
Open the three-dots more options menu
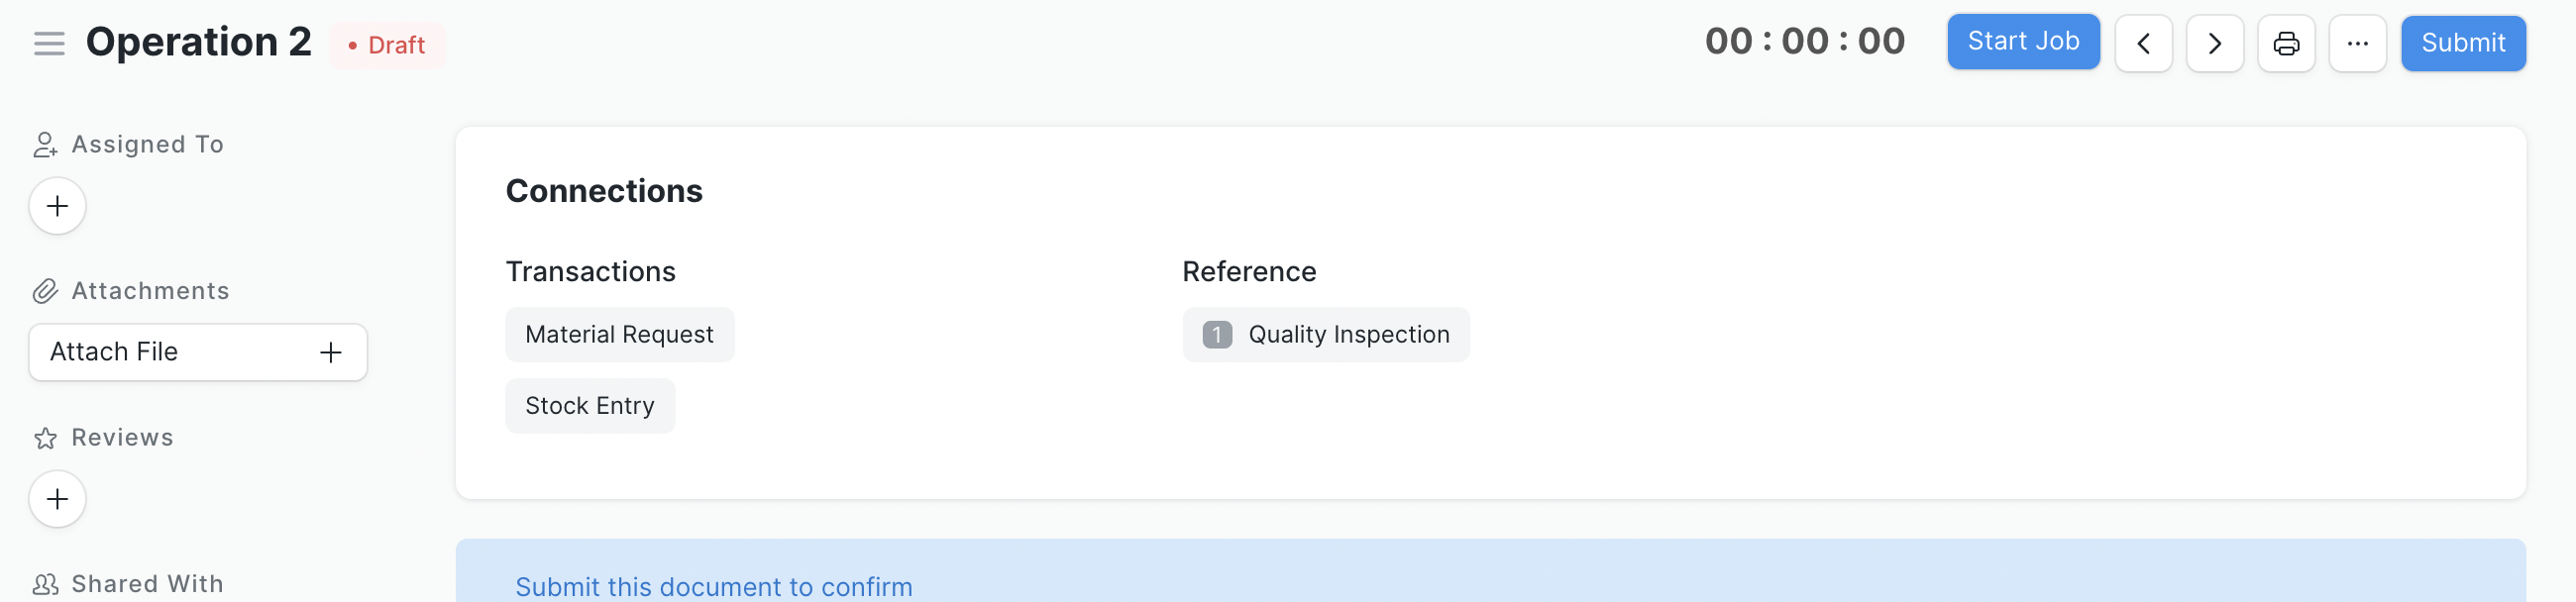click(x=2357, y=44)
